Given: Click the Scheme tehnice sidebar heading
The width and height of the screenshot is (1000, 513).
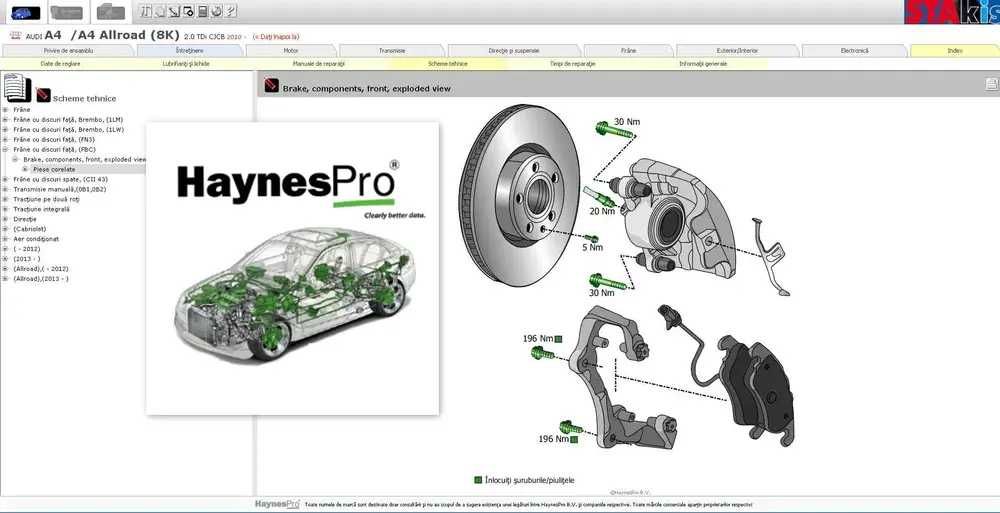Looking at the screenshot, I should click(84, 98).
